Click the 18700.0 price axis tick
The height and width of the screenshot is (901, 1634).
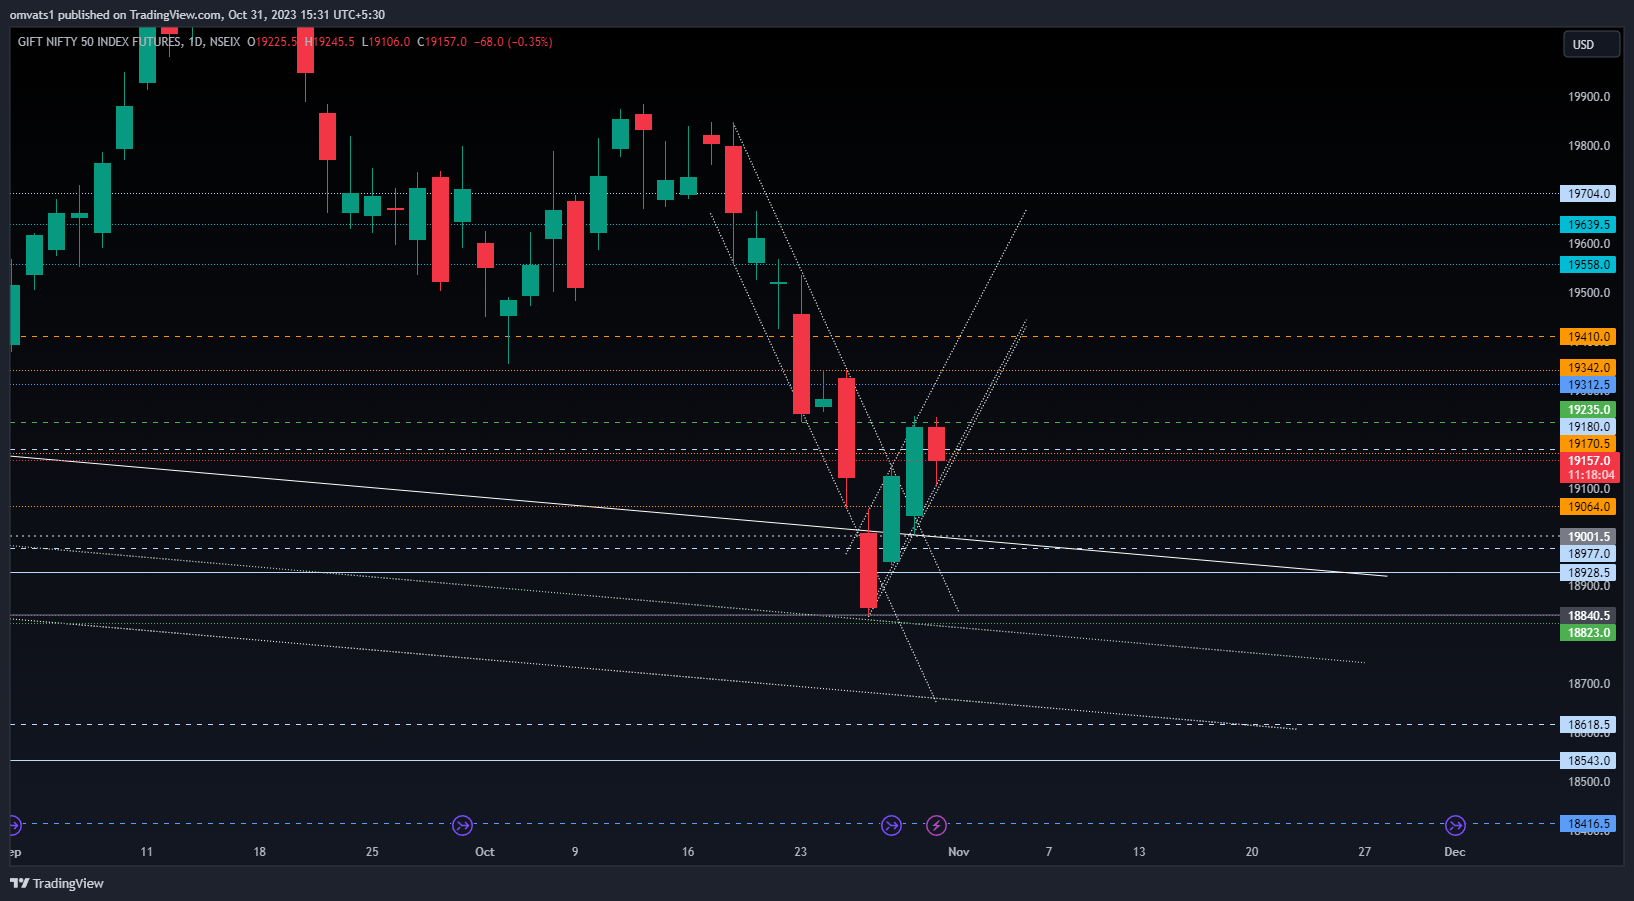pyautogui.click(x=1589, y=684)
